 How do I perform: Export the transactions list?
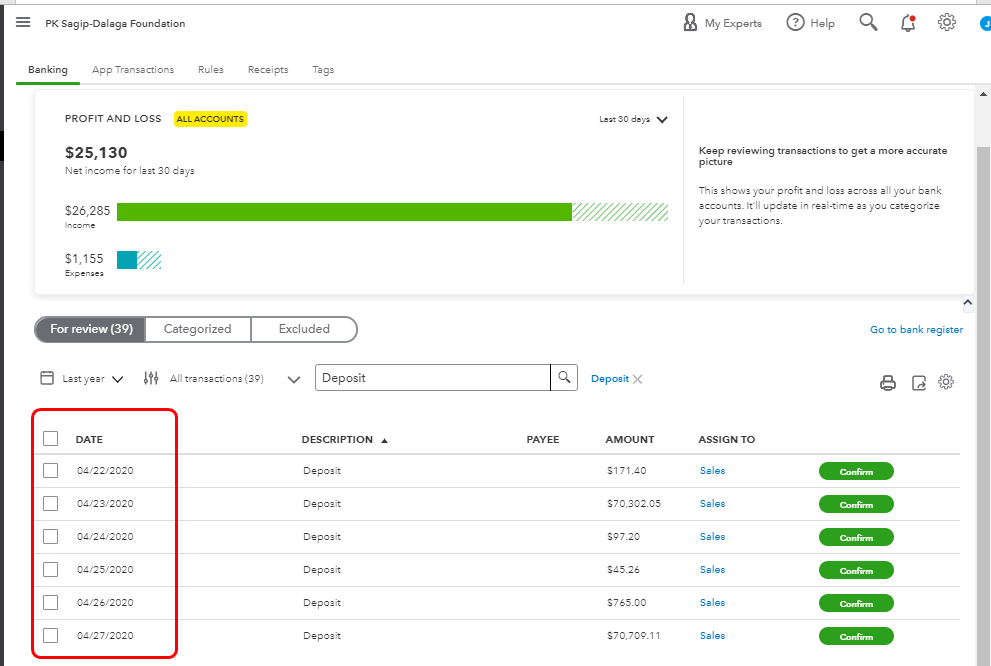coord(919,382)
